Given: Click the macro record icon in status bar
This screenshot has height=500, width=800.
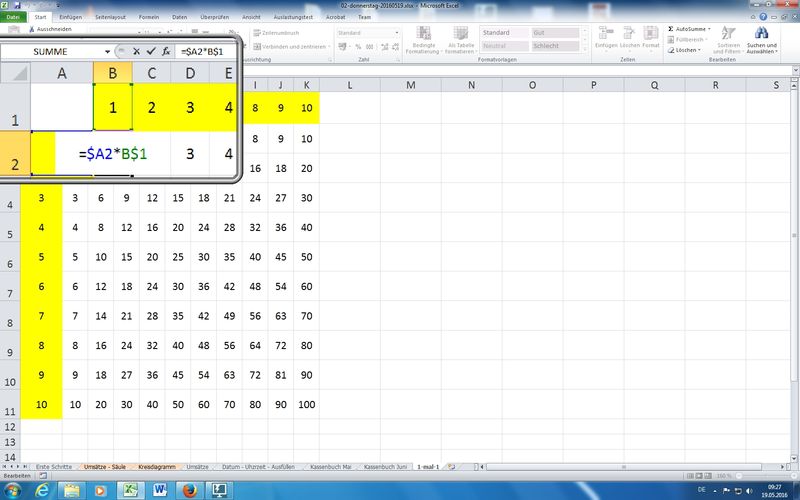Looking at the screenshot, I should (43, 476).
